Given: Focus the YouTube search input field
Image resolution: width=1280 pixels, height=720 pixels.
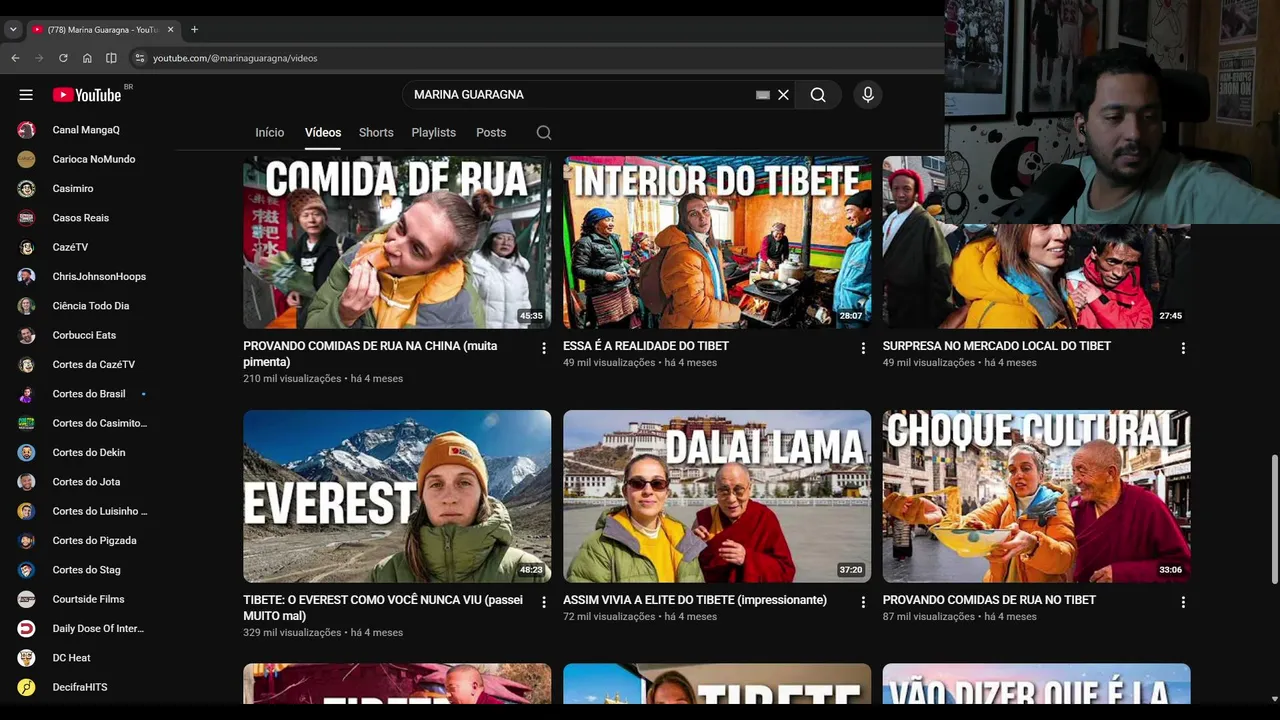Looking at the screenshot, I should click(x=580, y=95).
